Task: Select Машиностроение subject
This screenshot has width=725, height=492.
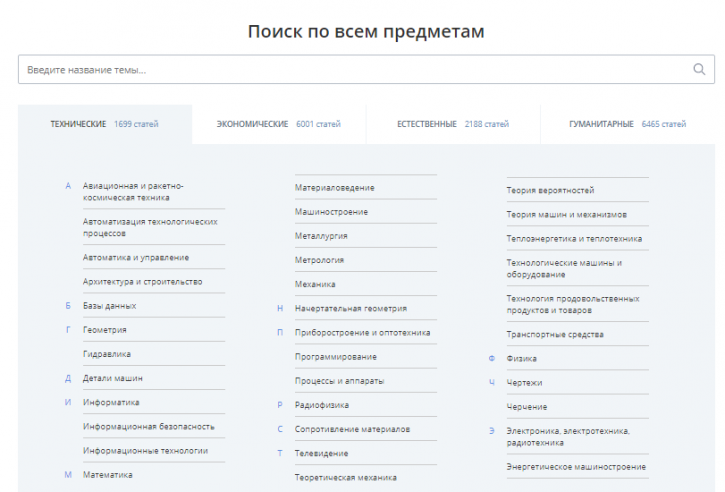Action: pos(332,212)
